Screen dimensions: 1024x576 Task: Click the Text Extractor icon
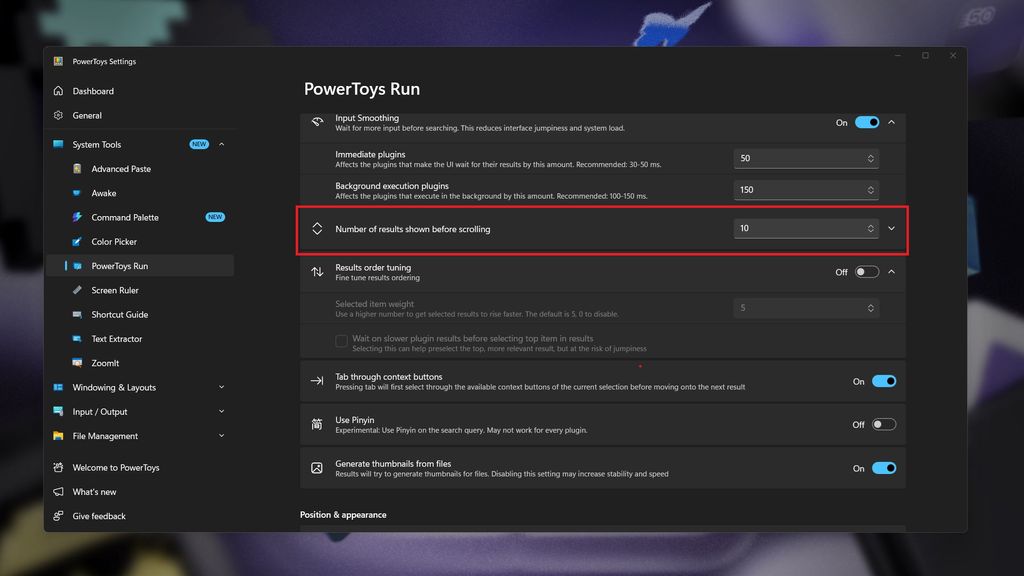pyautogui.click(x=77, y=339)
